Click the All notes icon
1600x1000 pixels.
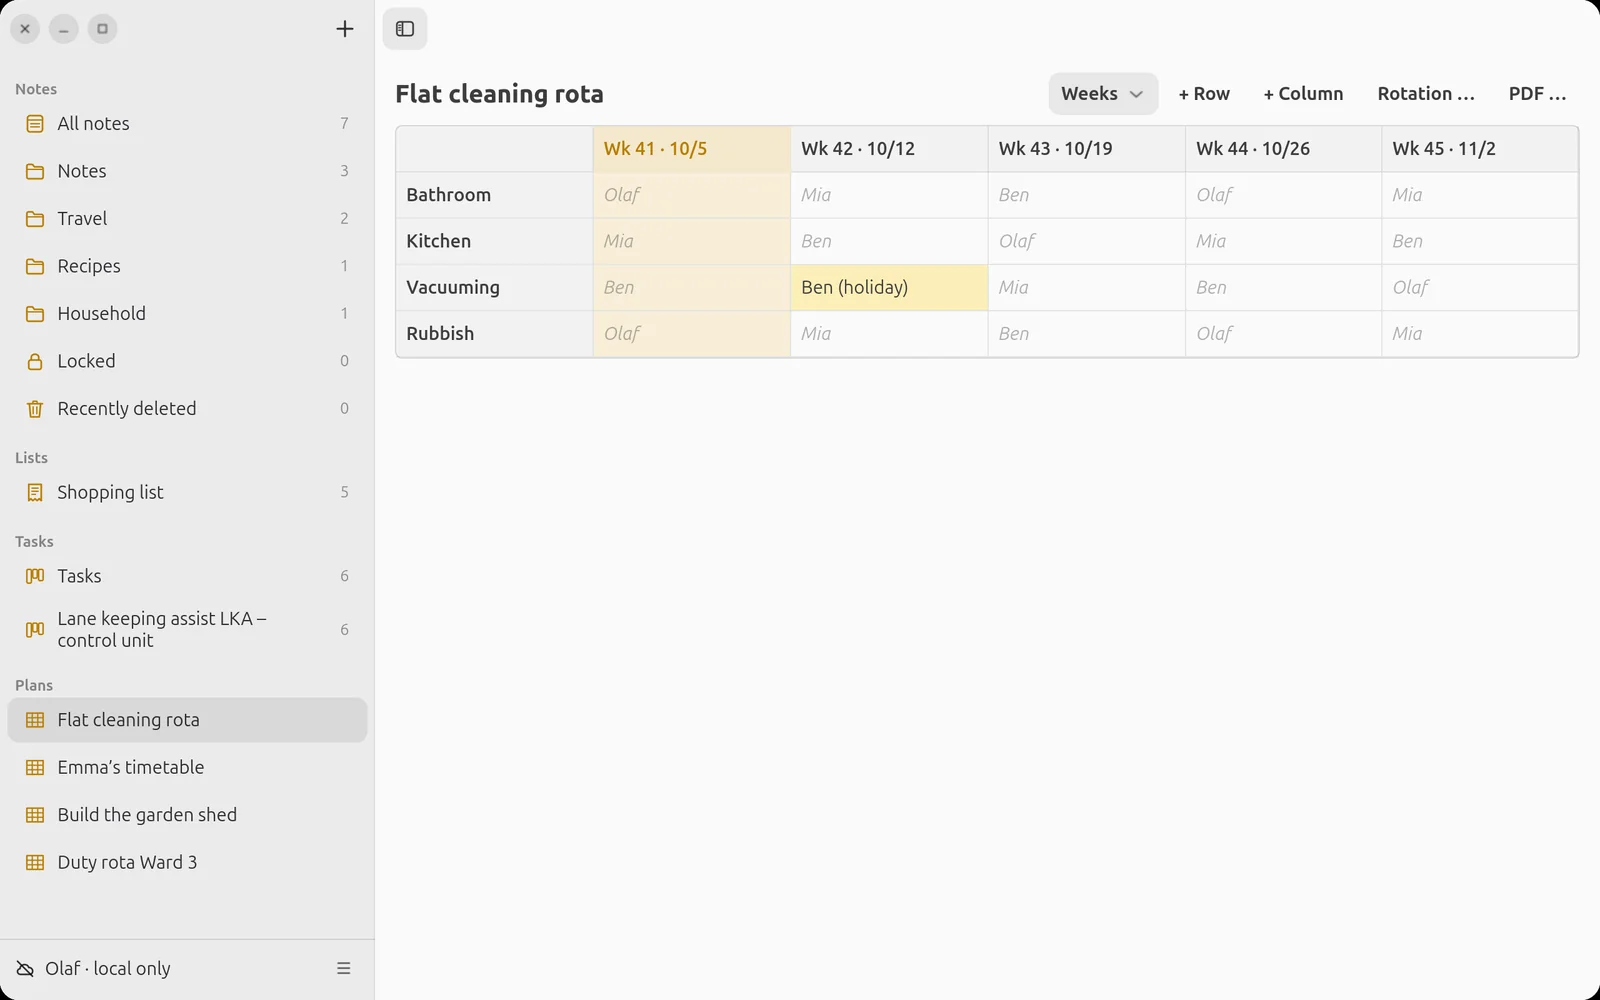click(x=35, y=124)
